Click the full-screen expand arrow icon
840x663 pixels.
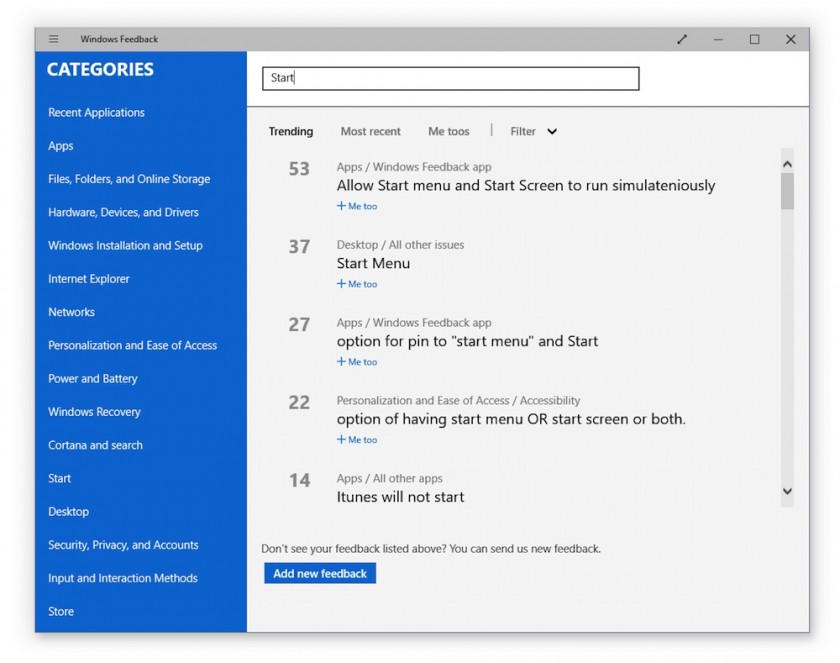coord(682,39)
